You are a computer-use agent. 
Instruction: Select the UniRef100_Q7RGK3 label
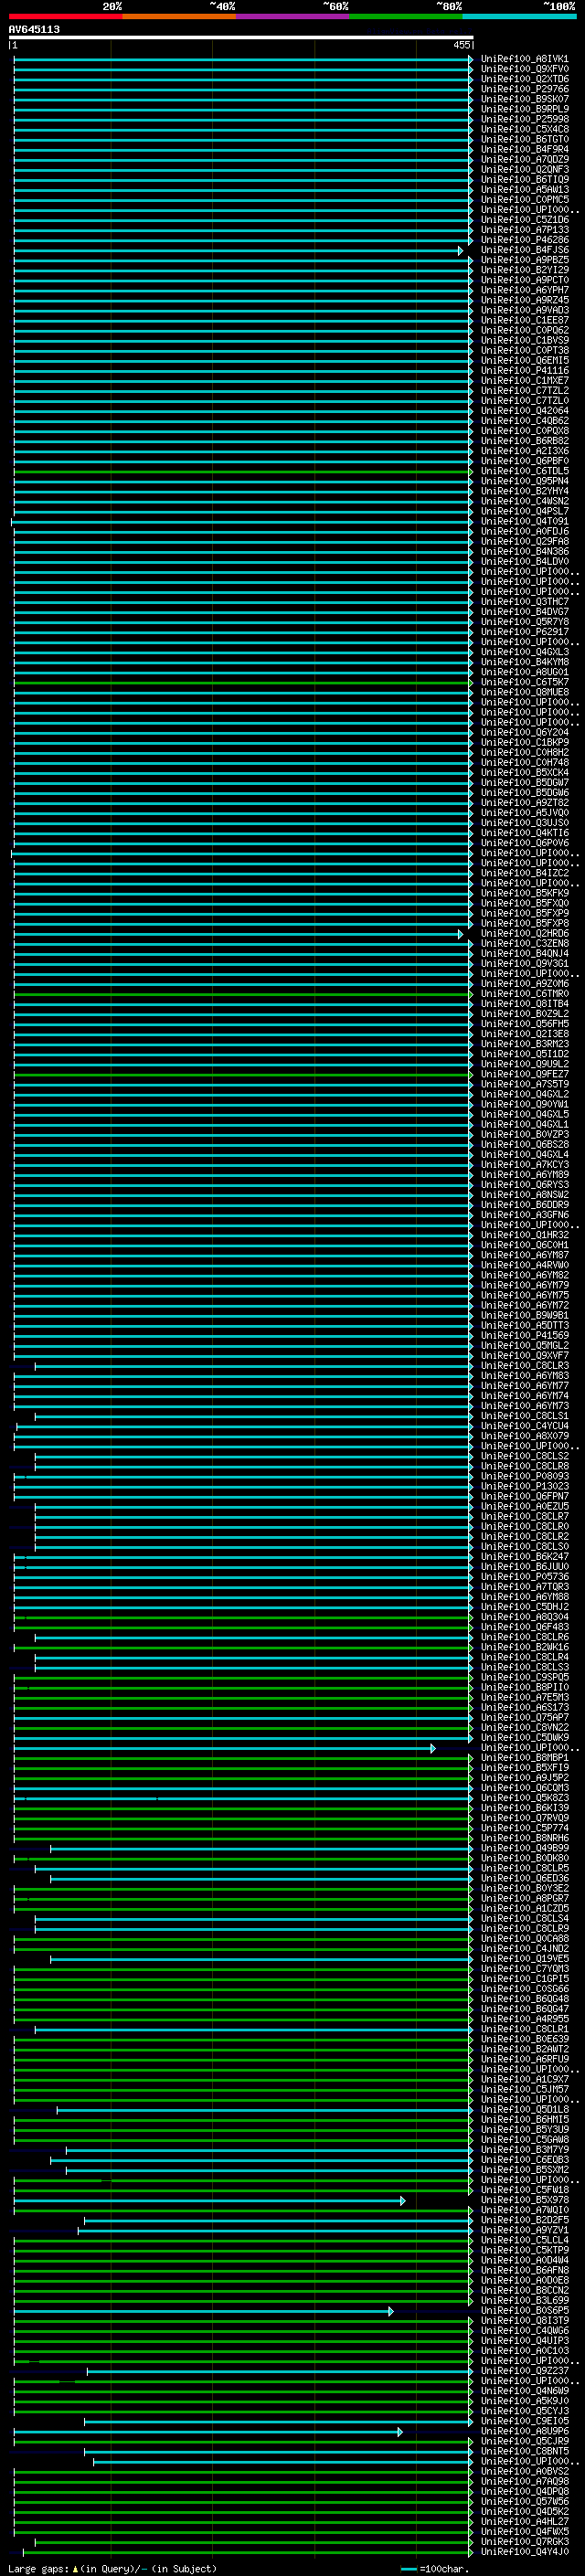click(524, 2542)
